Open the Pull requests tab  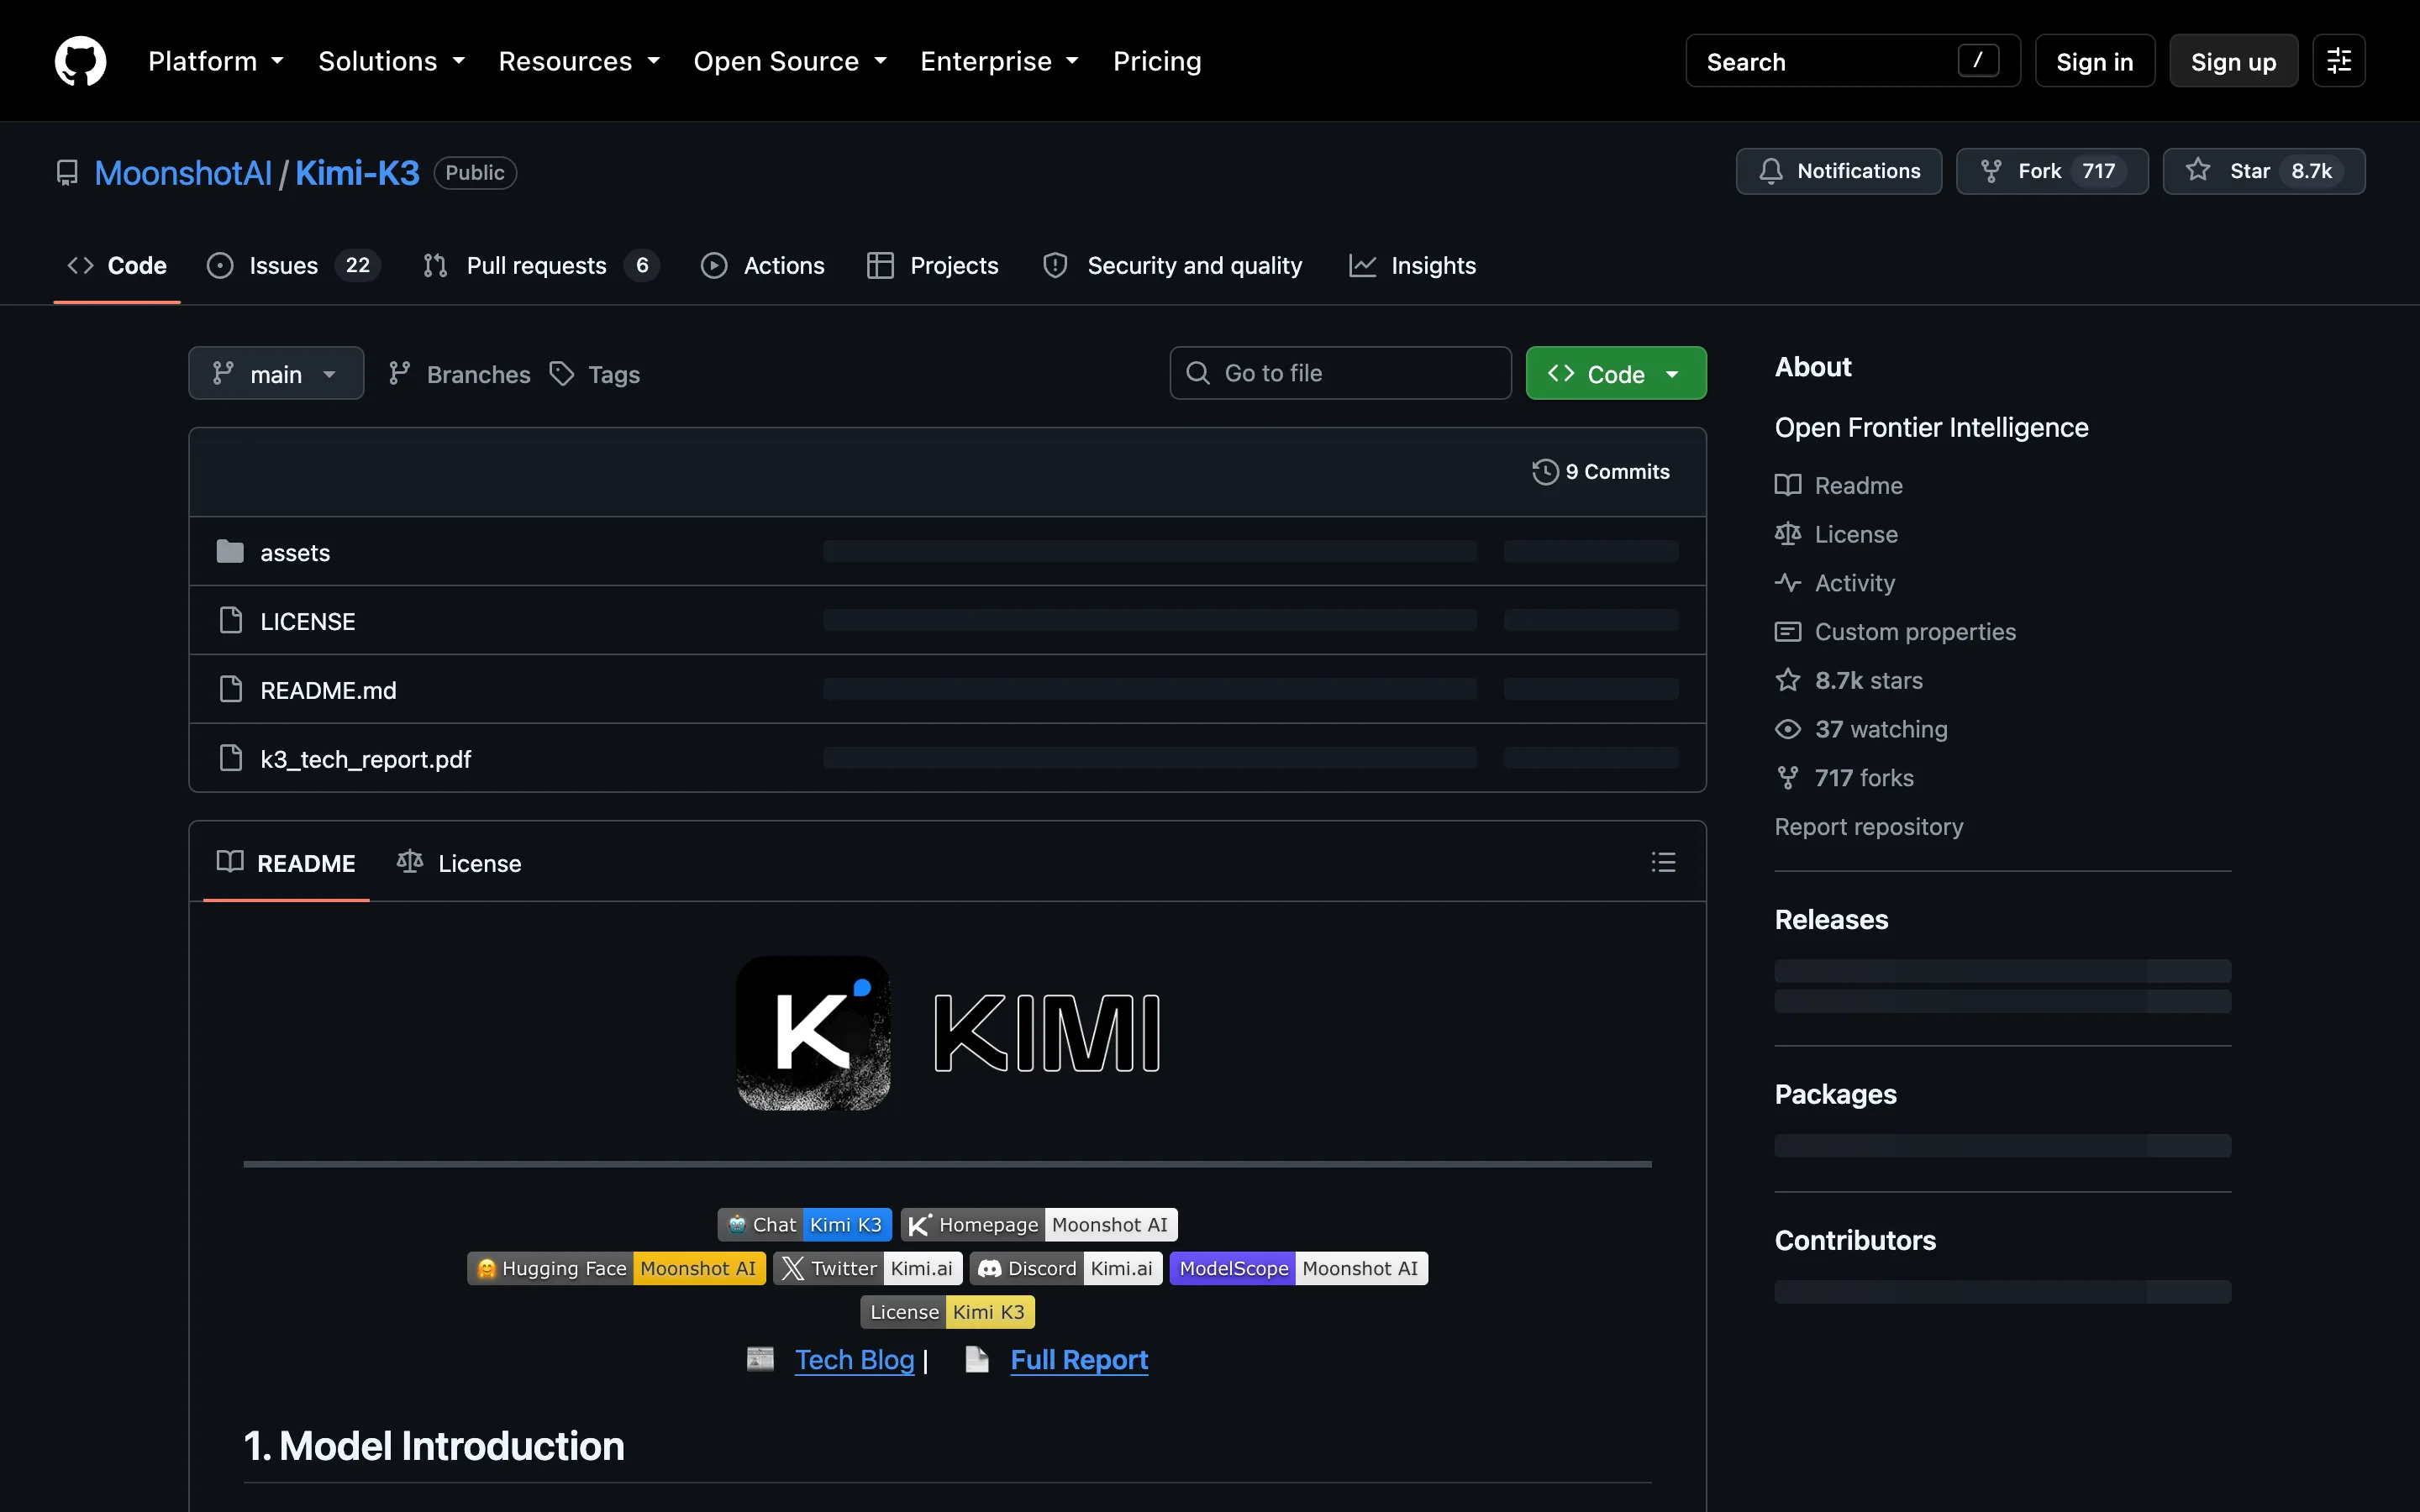pyautogui.click(x=540, y=265)
